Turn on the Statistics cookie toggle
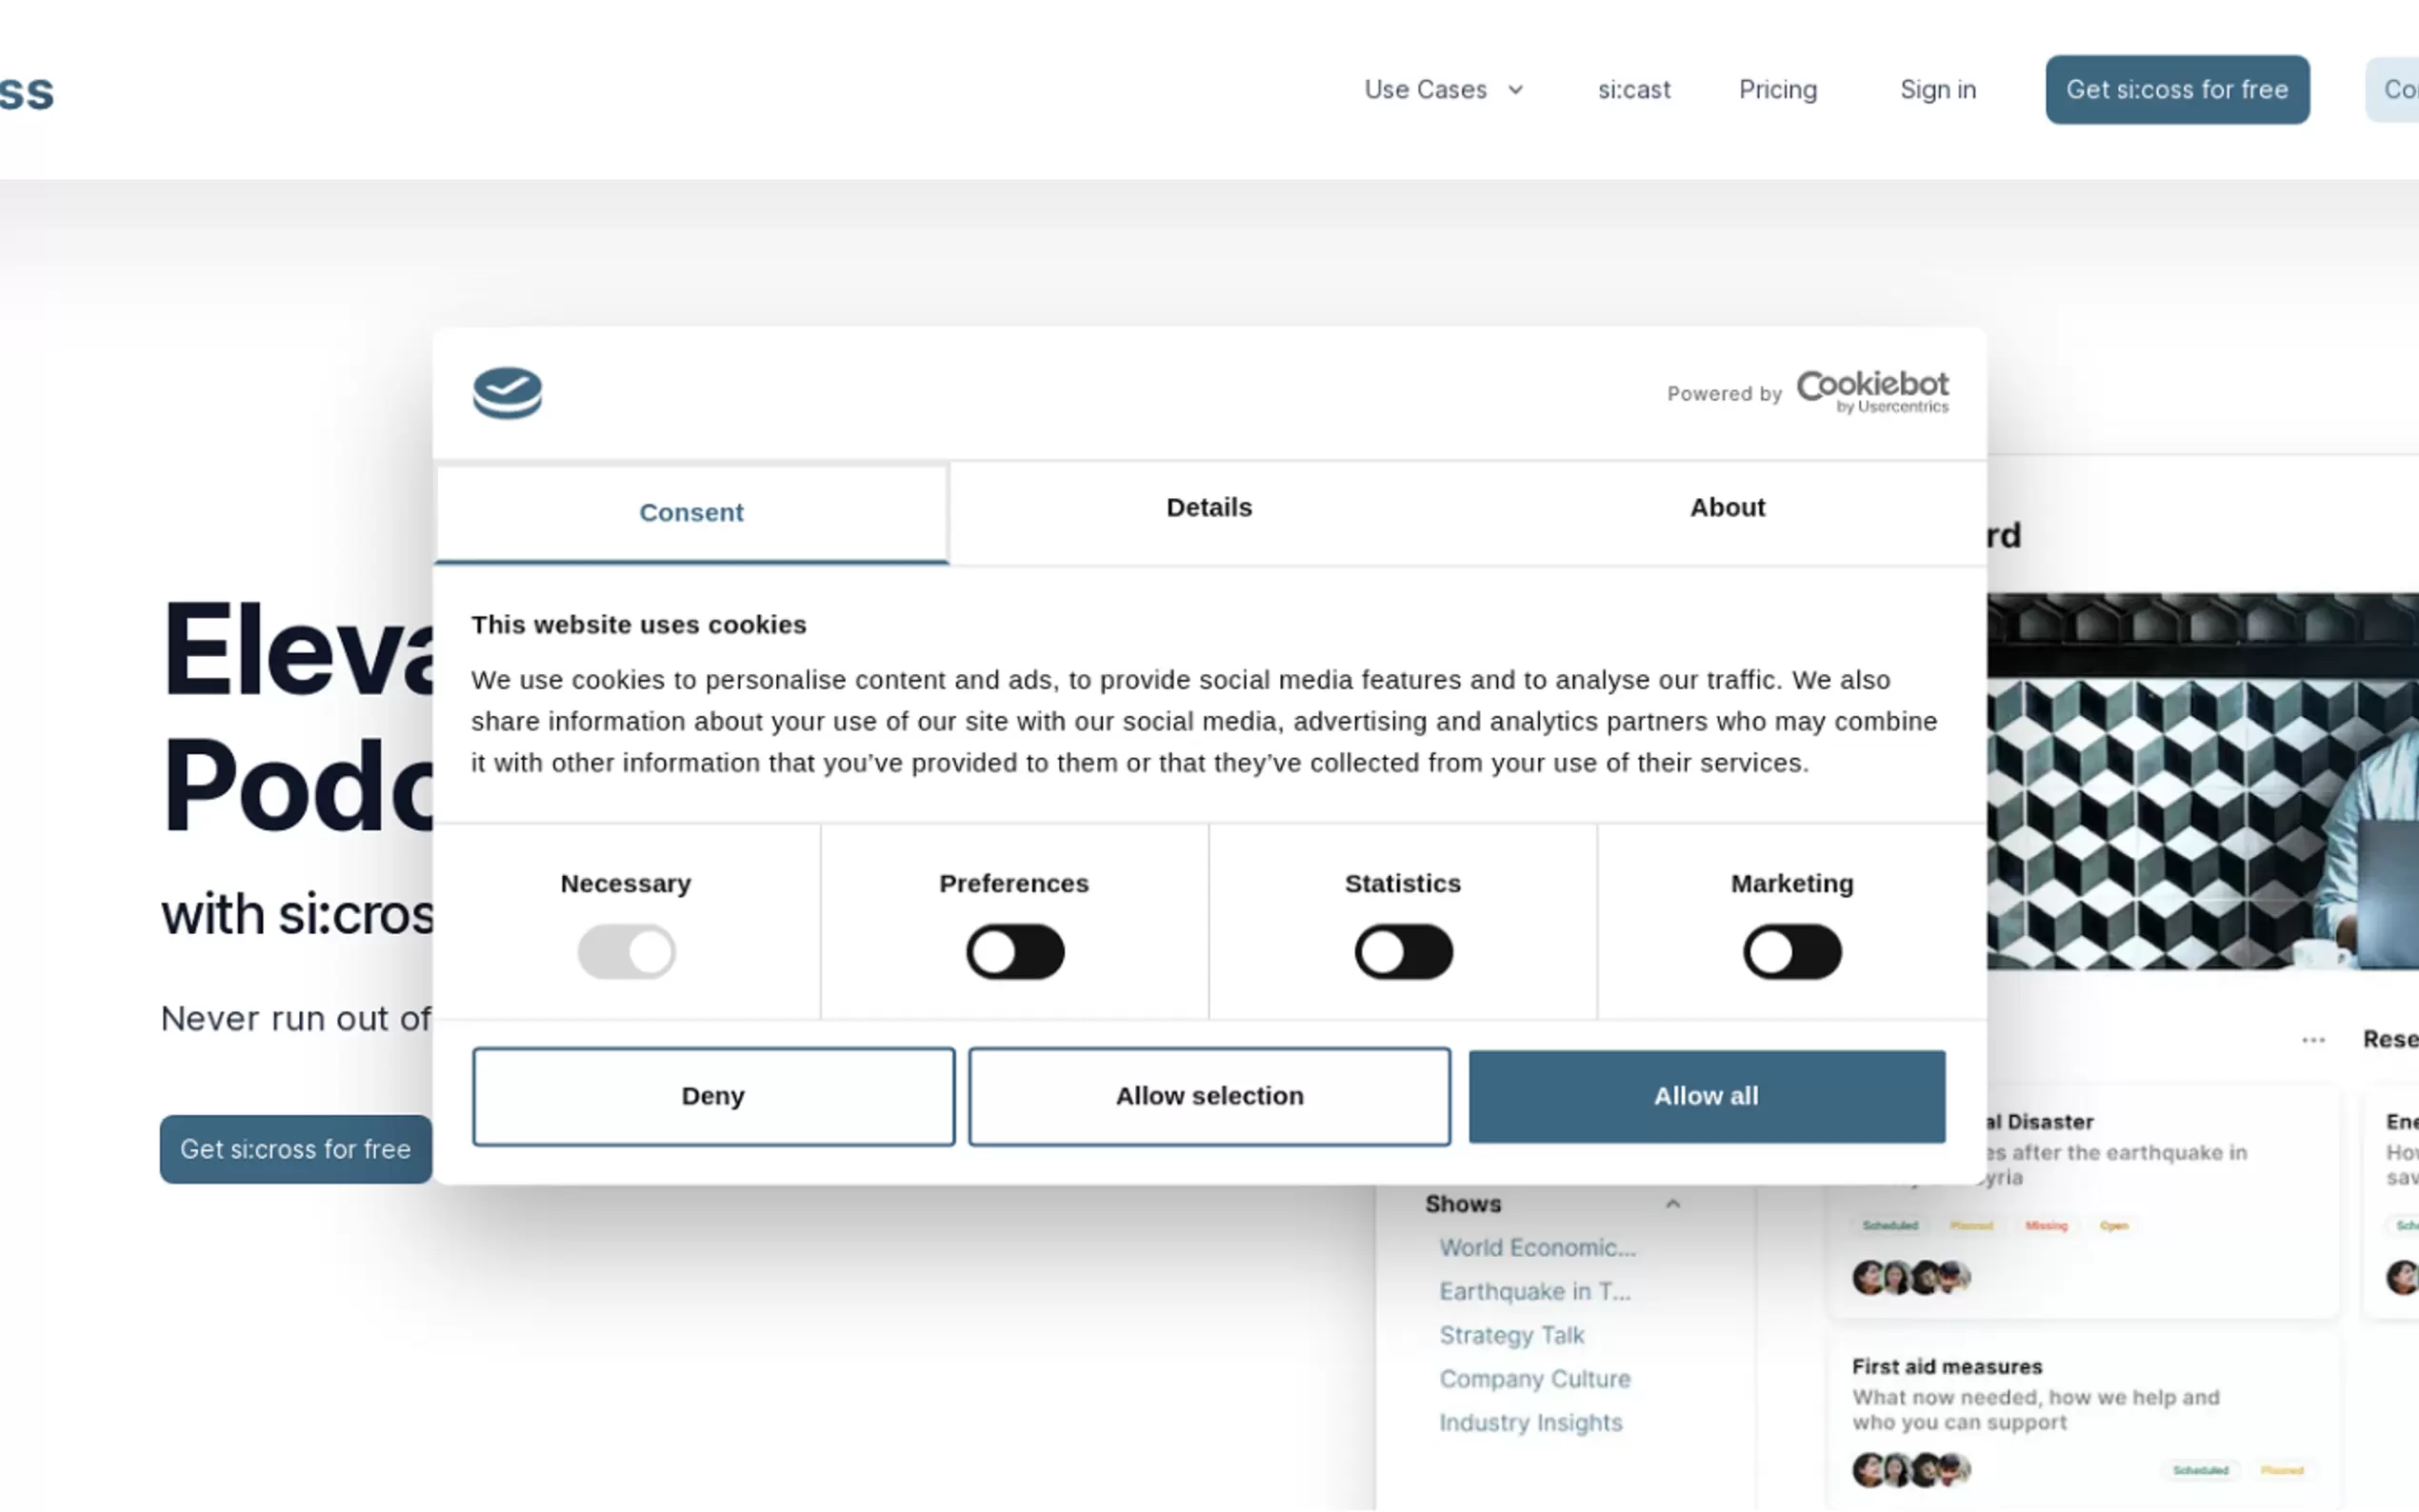Viewport: 2419px width, 1512px height. [1402, 951]
